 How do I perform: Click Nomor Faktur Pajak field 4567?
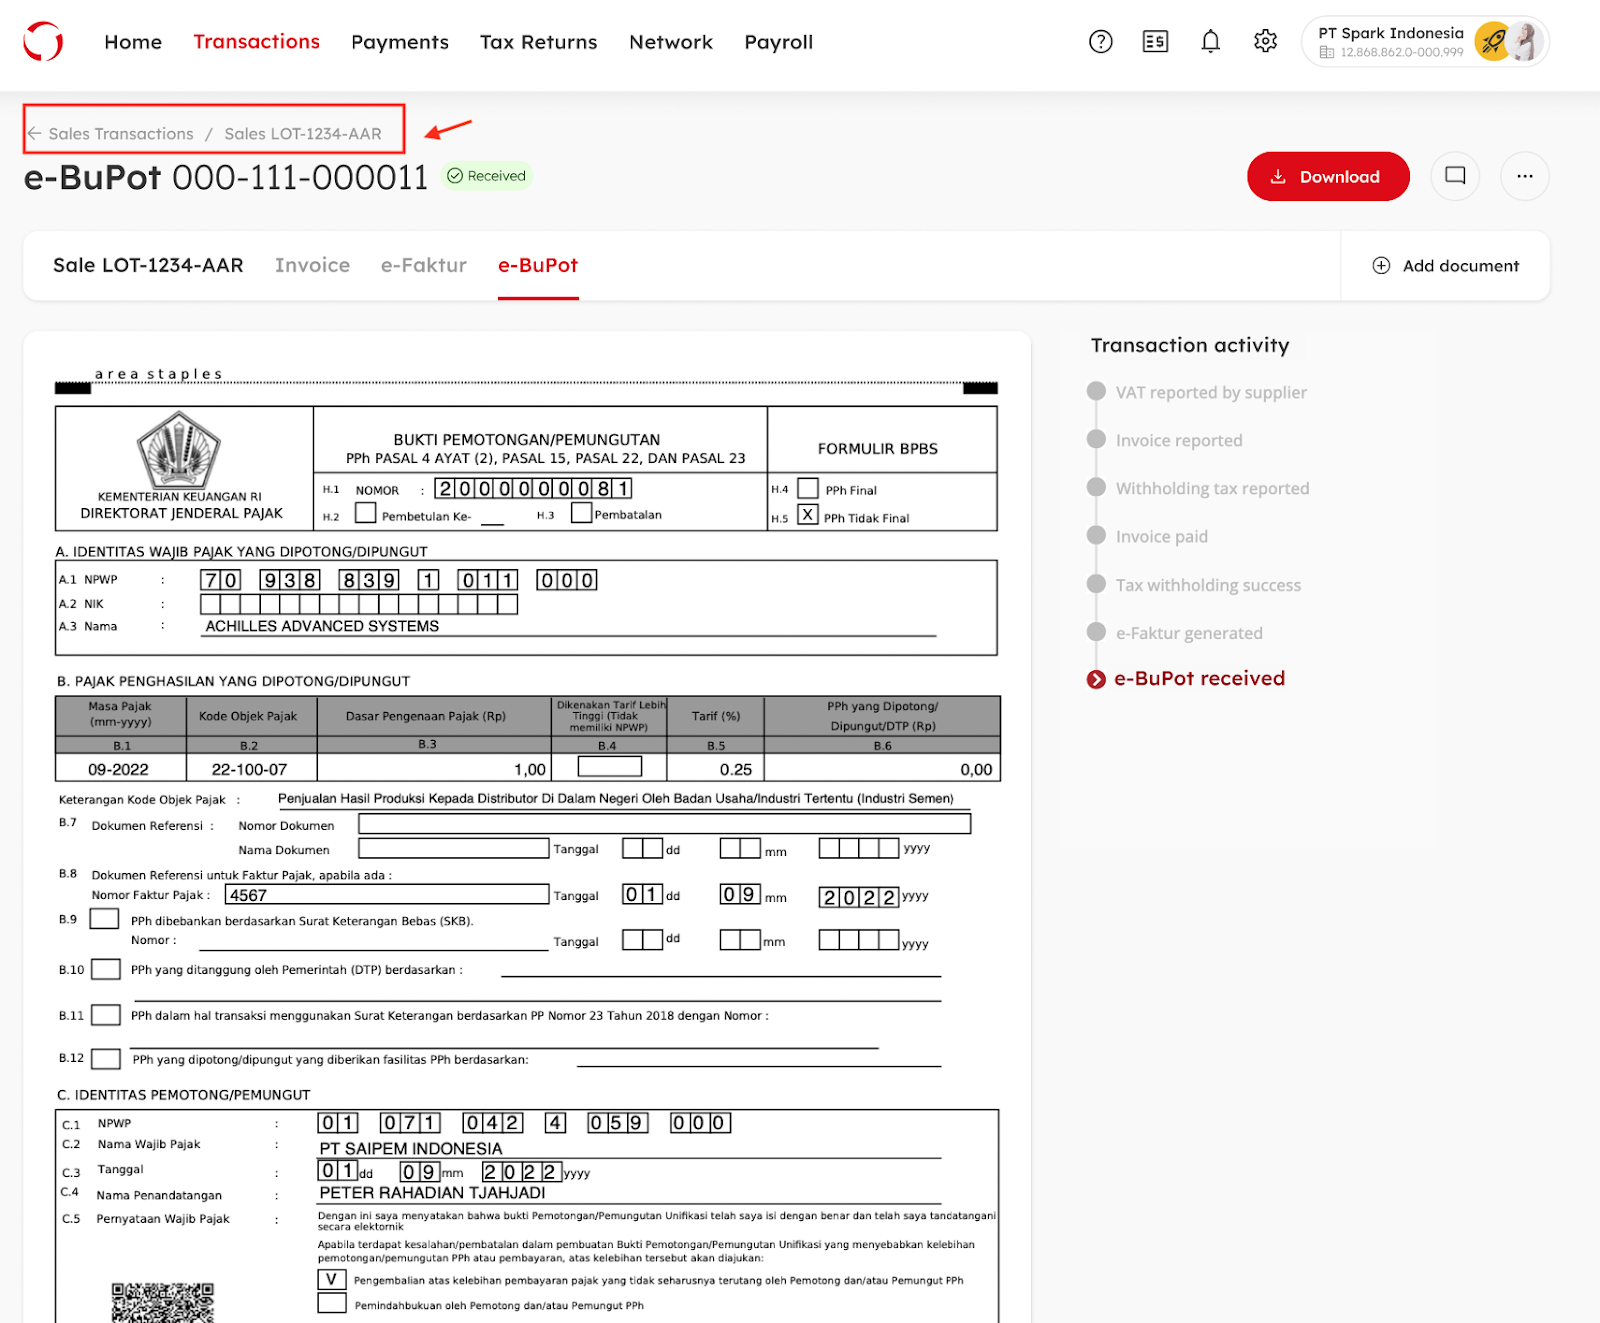[388, 894]
